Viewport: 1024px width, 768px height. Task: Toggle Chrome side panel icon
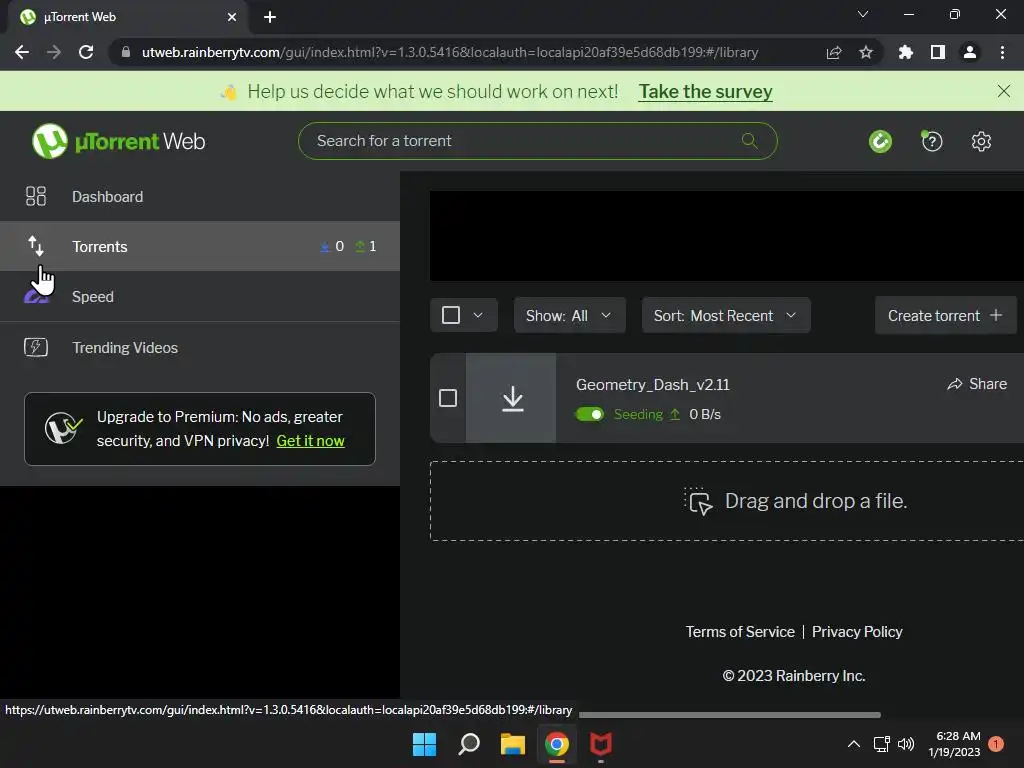(x=938, y=52)
